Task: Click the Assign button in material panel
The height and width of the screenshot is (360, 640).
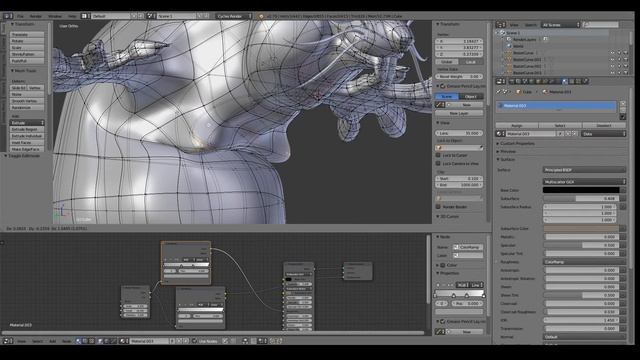Action: [x=517, y=126]
